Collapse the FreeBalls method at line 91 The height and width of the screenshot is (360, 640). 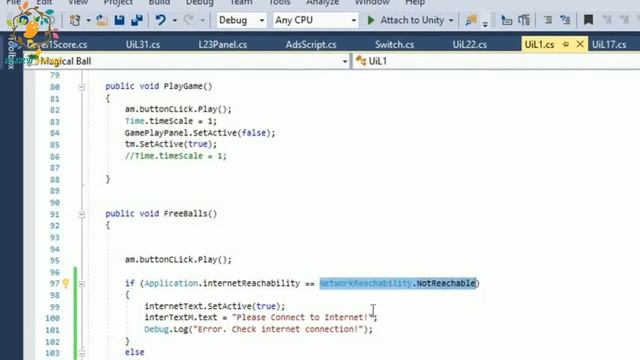[x=82, y=214]
